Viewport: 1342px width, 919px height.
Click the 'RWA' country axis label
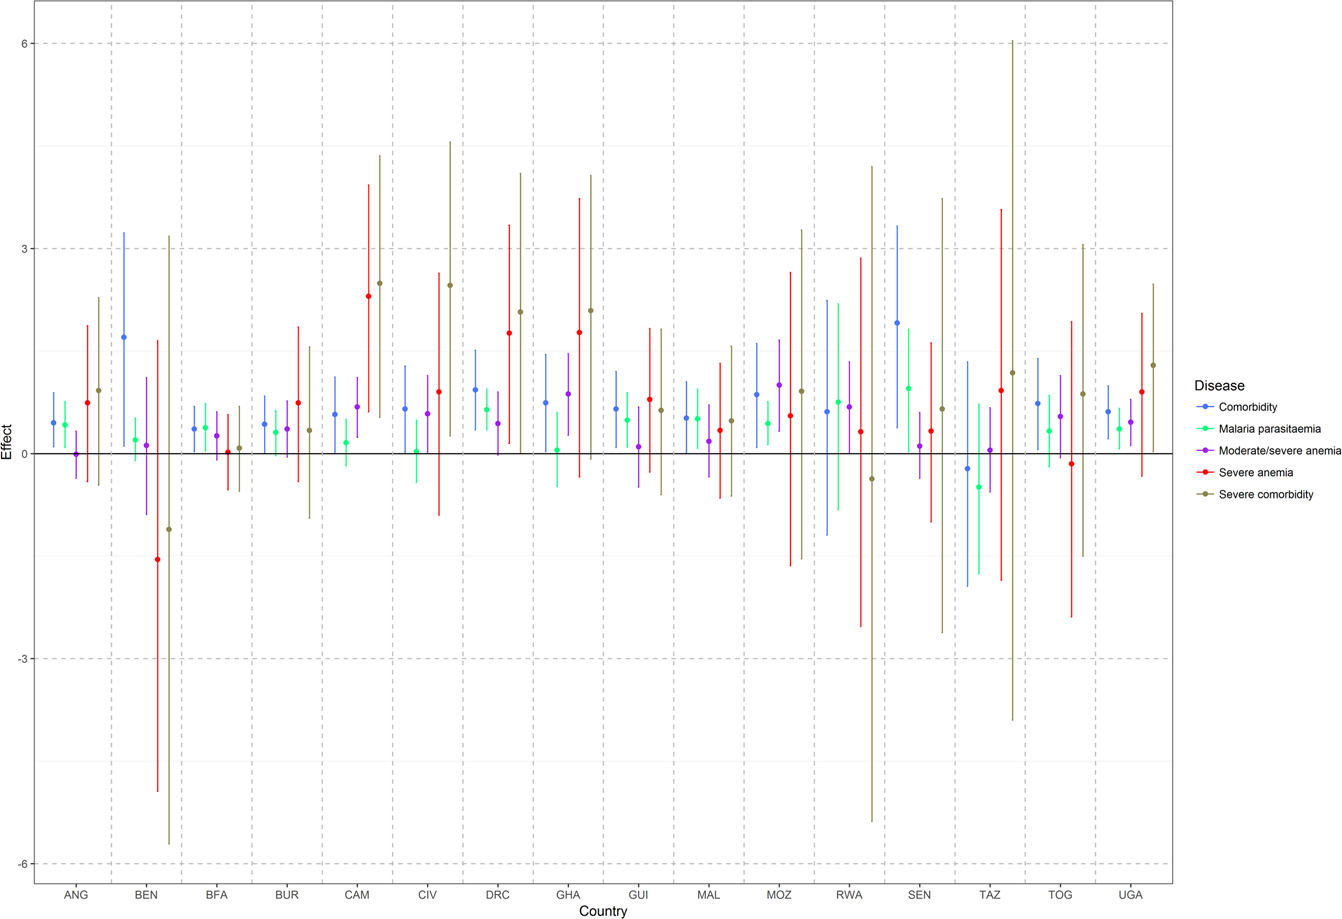[x=849, y=895]
